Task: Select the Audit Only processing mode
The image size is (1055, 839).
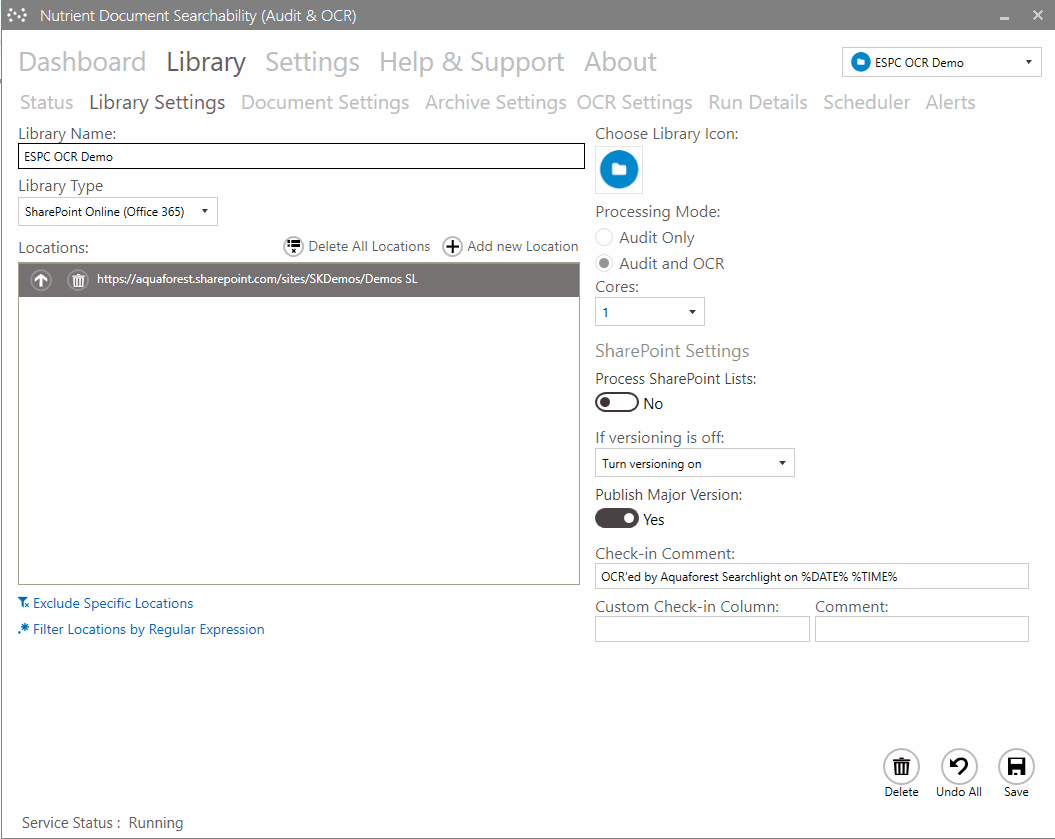Action: tap(603, 237)
